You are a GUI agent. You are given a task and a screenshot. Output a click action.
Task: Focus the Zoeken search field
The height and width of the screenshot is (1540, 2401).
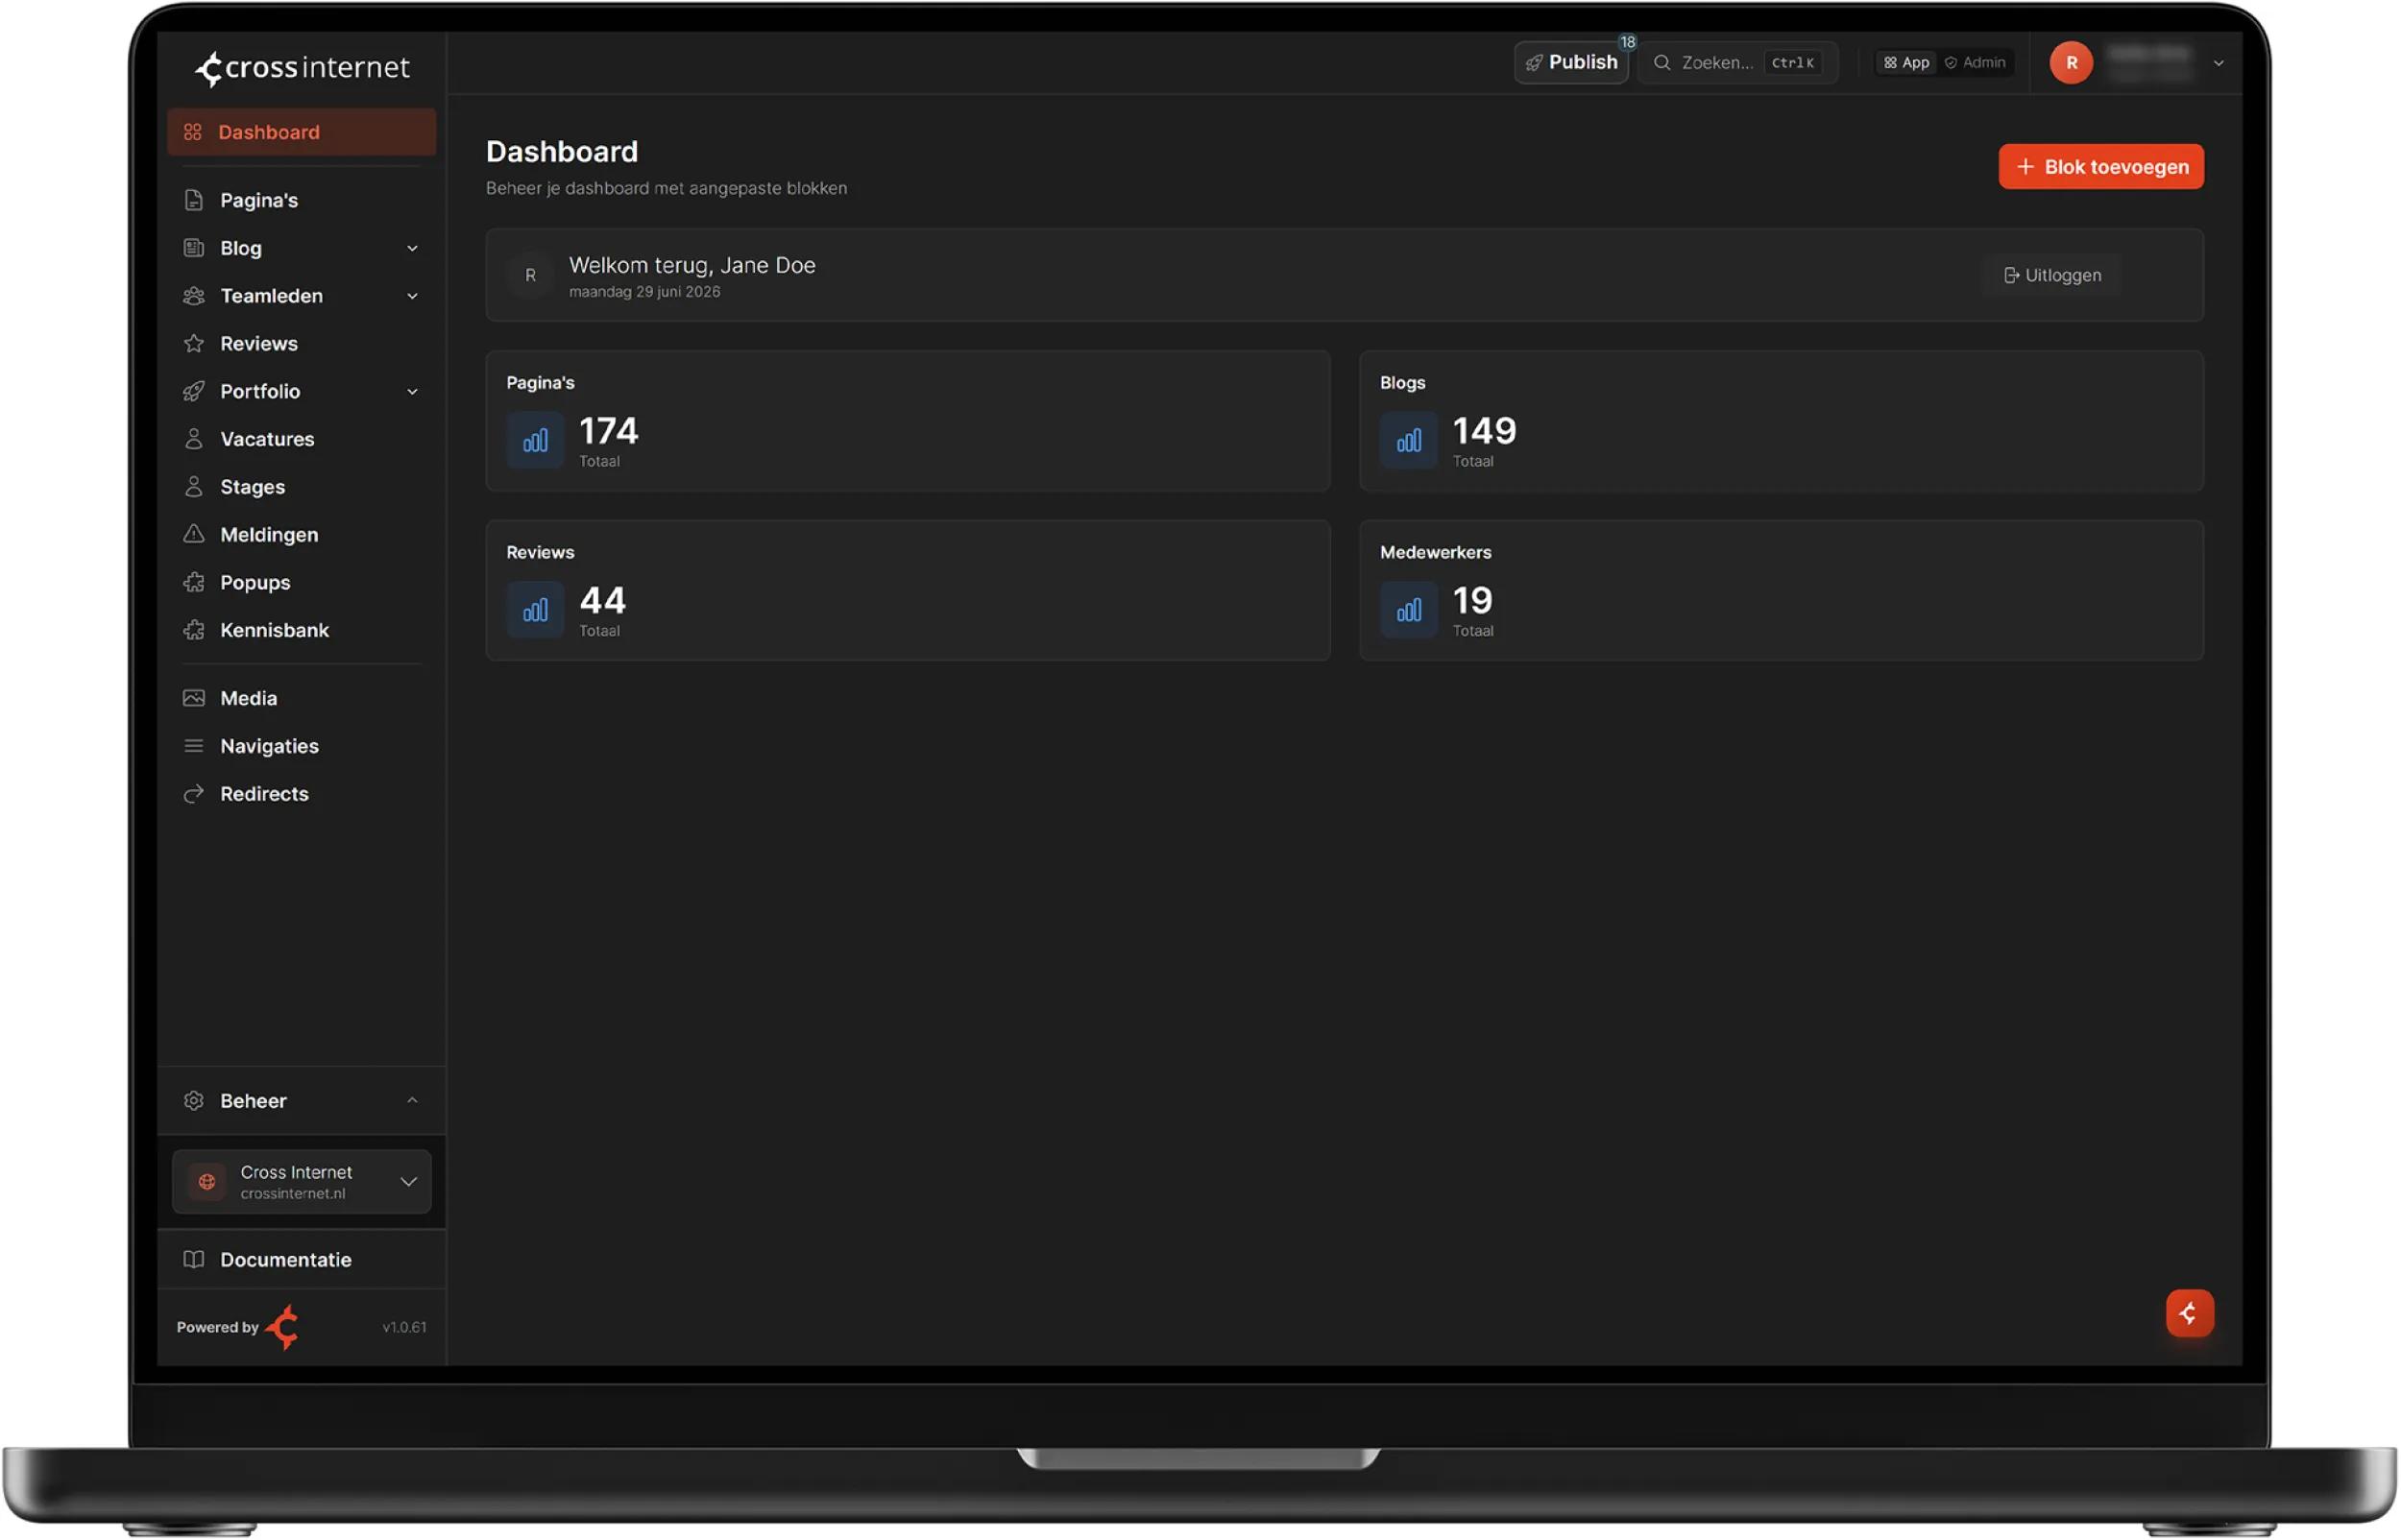[x=1739, y=63]
